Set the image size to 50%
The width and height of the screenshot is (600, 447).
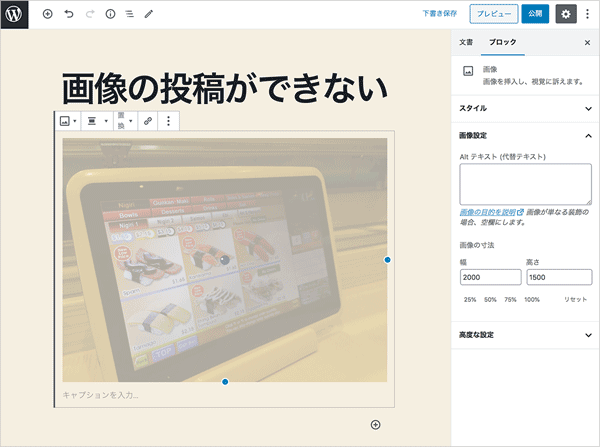pyautogui.click(x=490, y=300)
